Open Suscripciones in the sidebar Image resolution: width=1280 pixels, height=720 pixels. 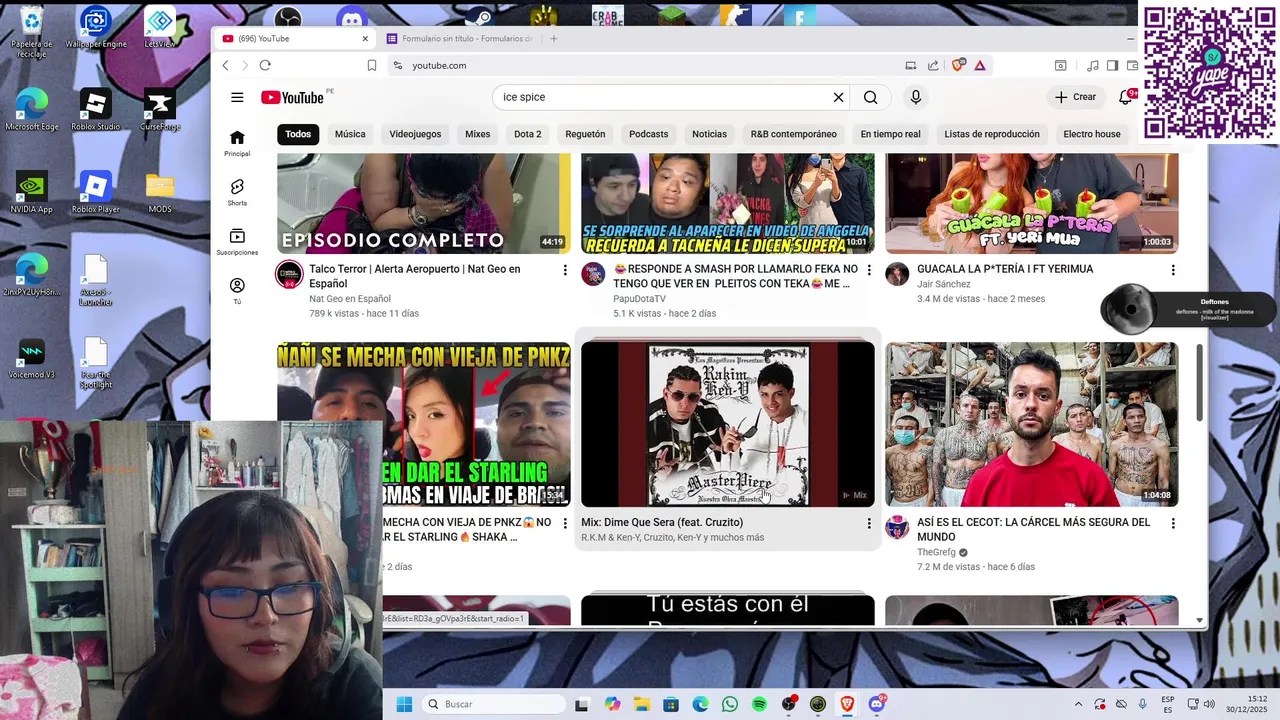237,241
